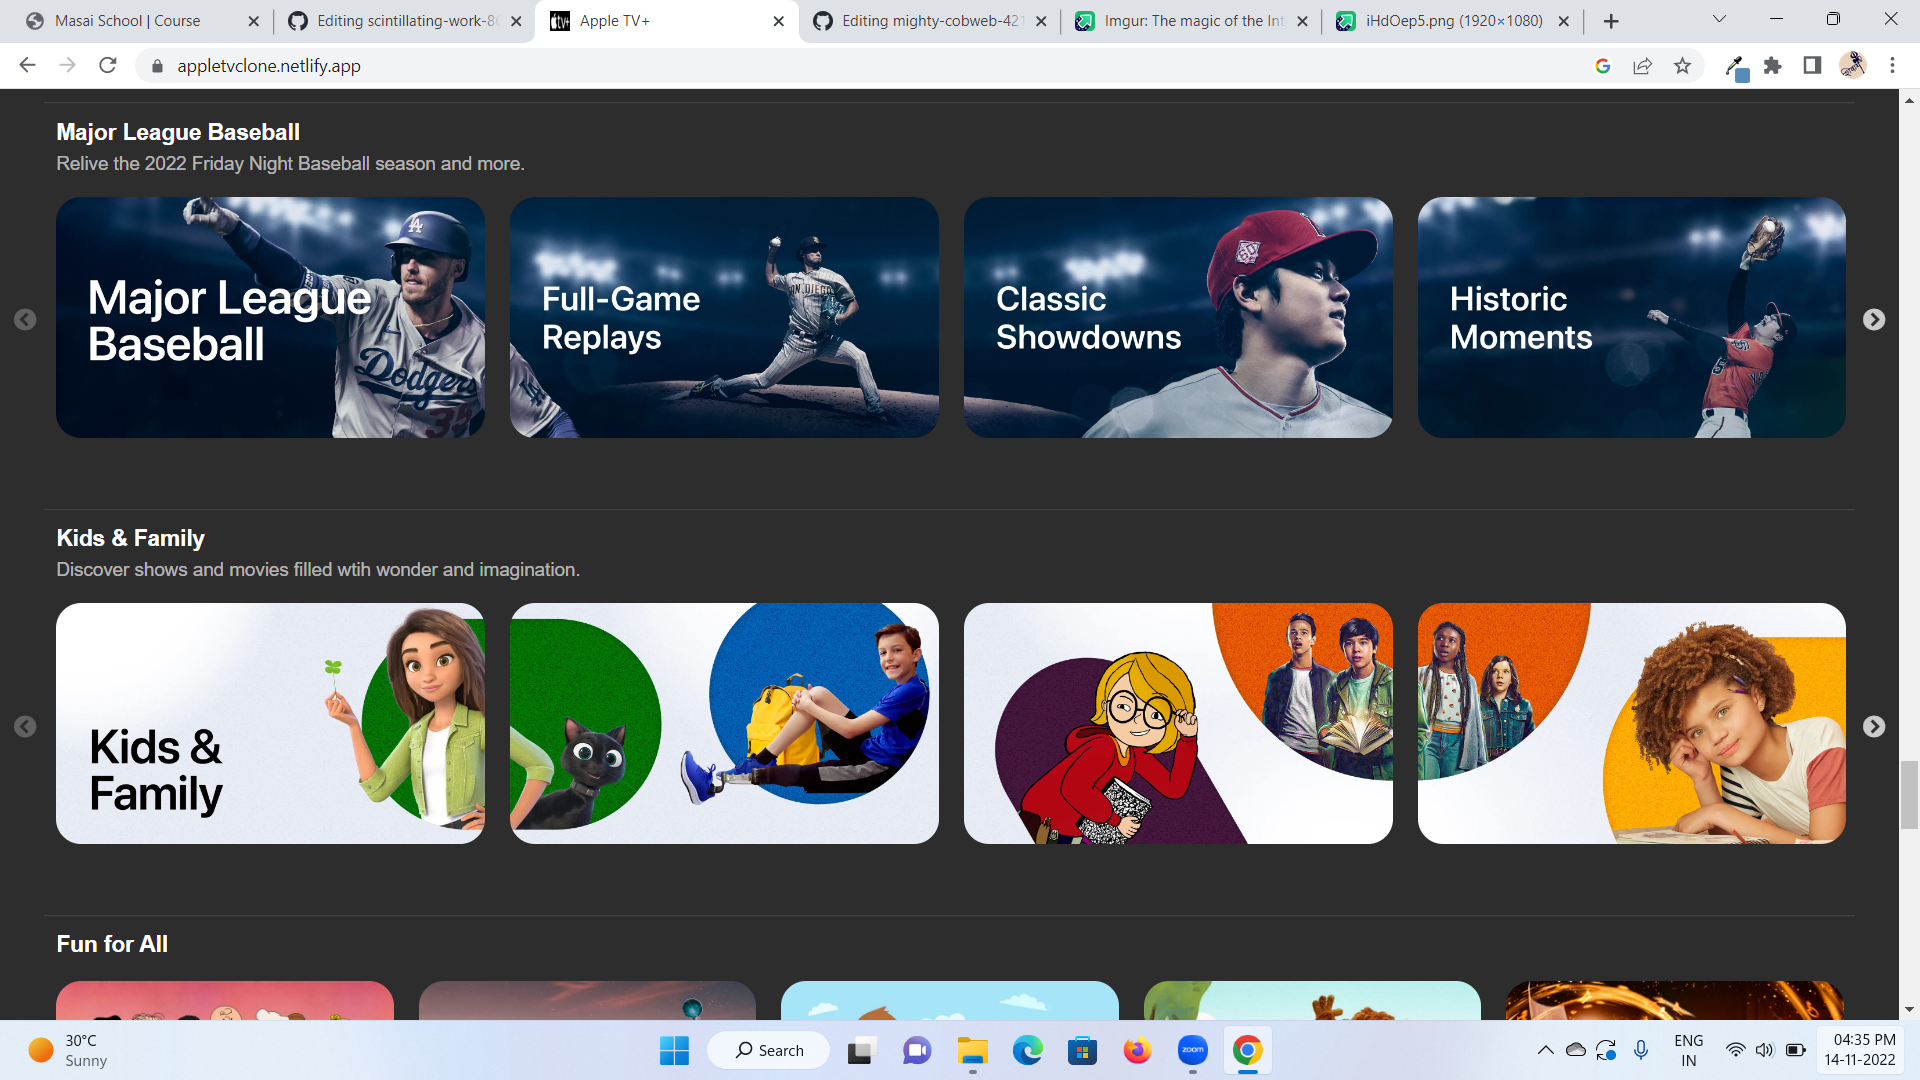The height and width of the screenshot is (1080, 1920).
Task: Open Chrome three-dot menu
Action: [1892, 66]
